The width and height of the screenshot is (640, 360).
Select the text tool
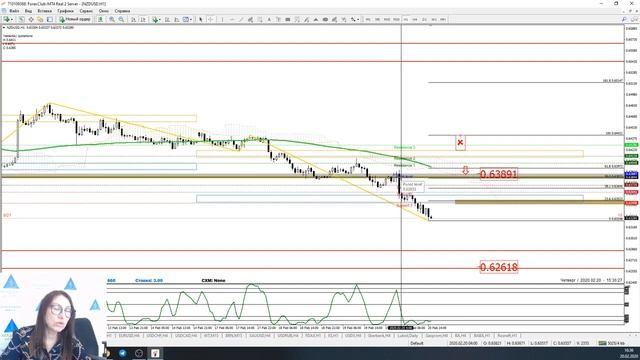[269, 19]
